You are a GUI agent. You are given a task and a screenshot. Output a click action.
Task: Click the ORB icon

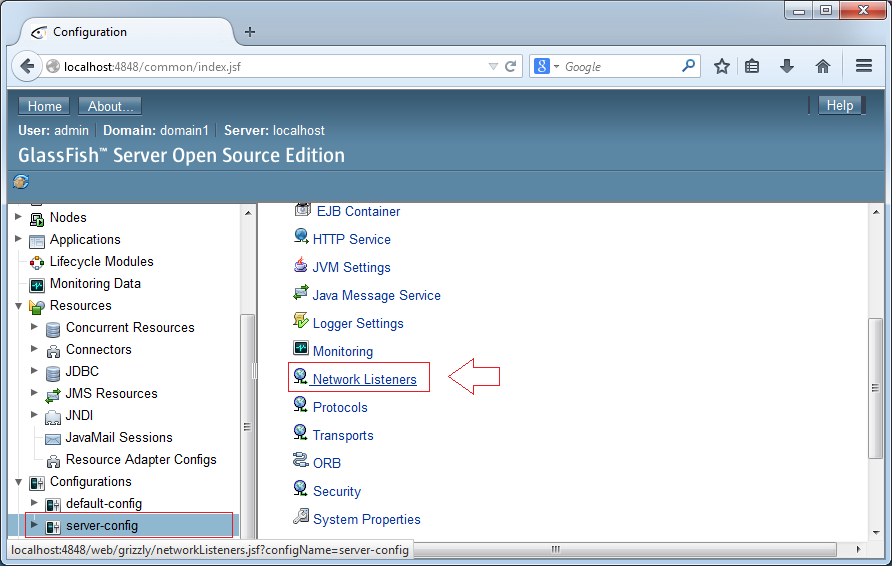point(300,460)
